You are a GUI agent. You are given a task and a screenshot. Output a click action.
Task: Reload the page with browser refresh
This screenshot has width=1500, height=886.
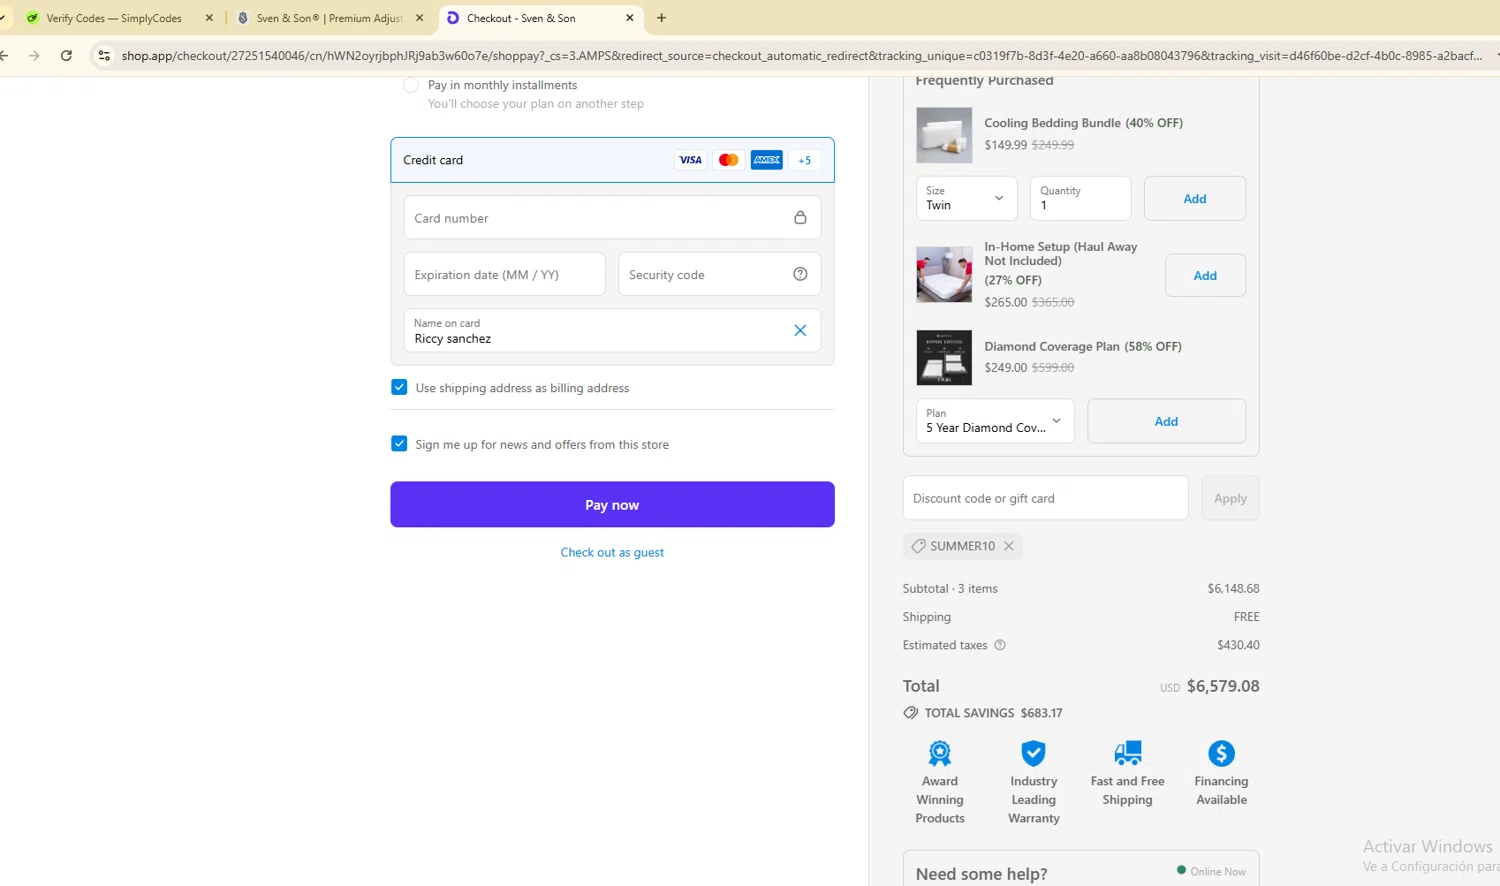(66, 56)
